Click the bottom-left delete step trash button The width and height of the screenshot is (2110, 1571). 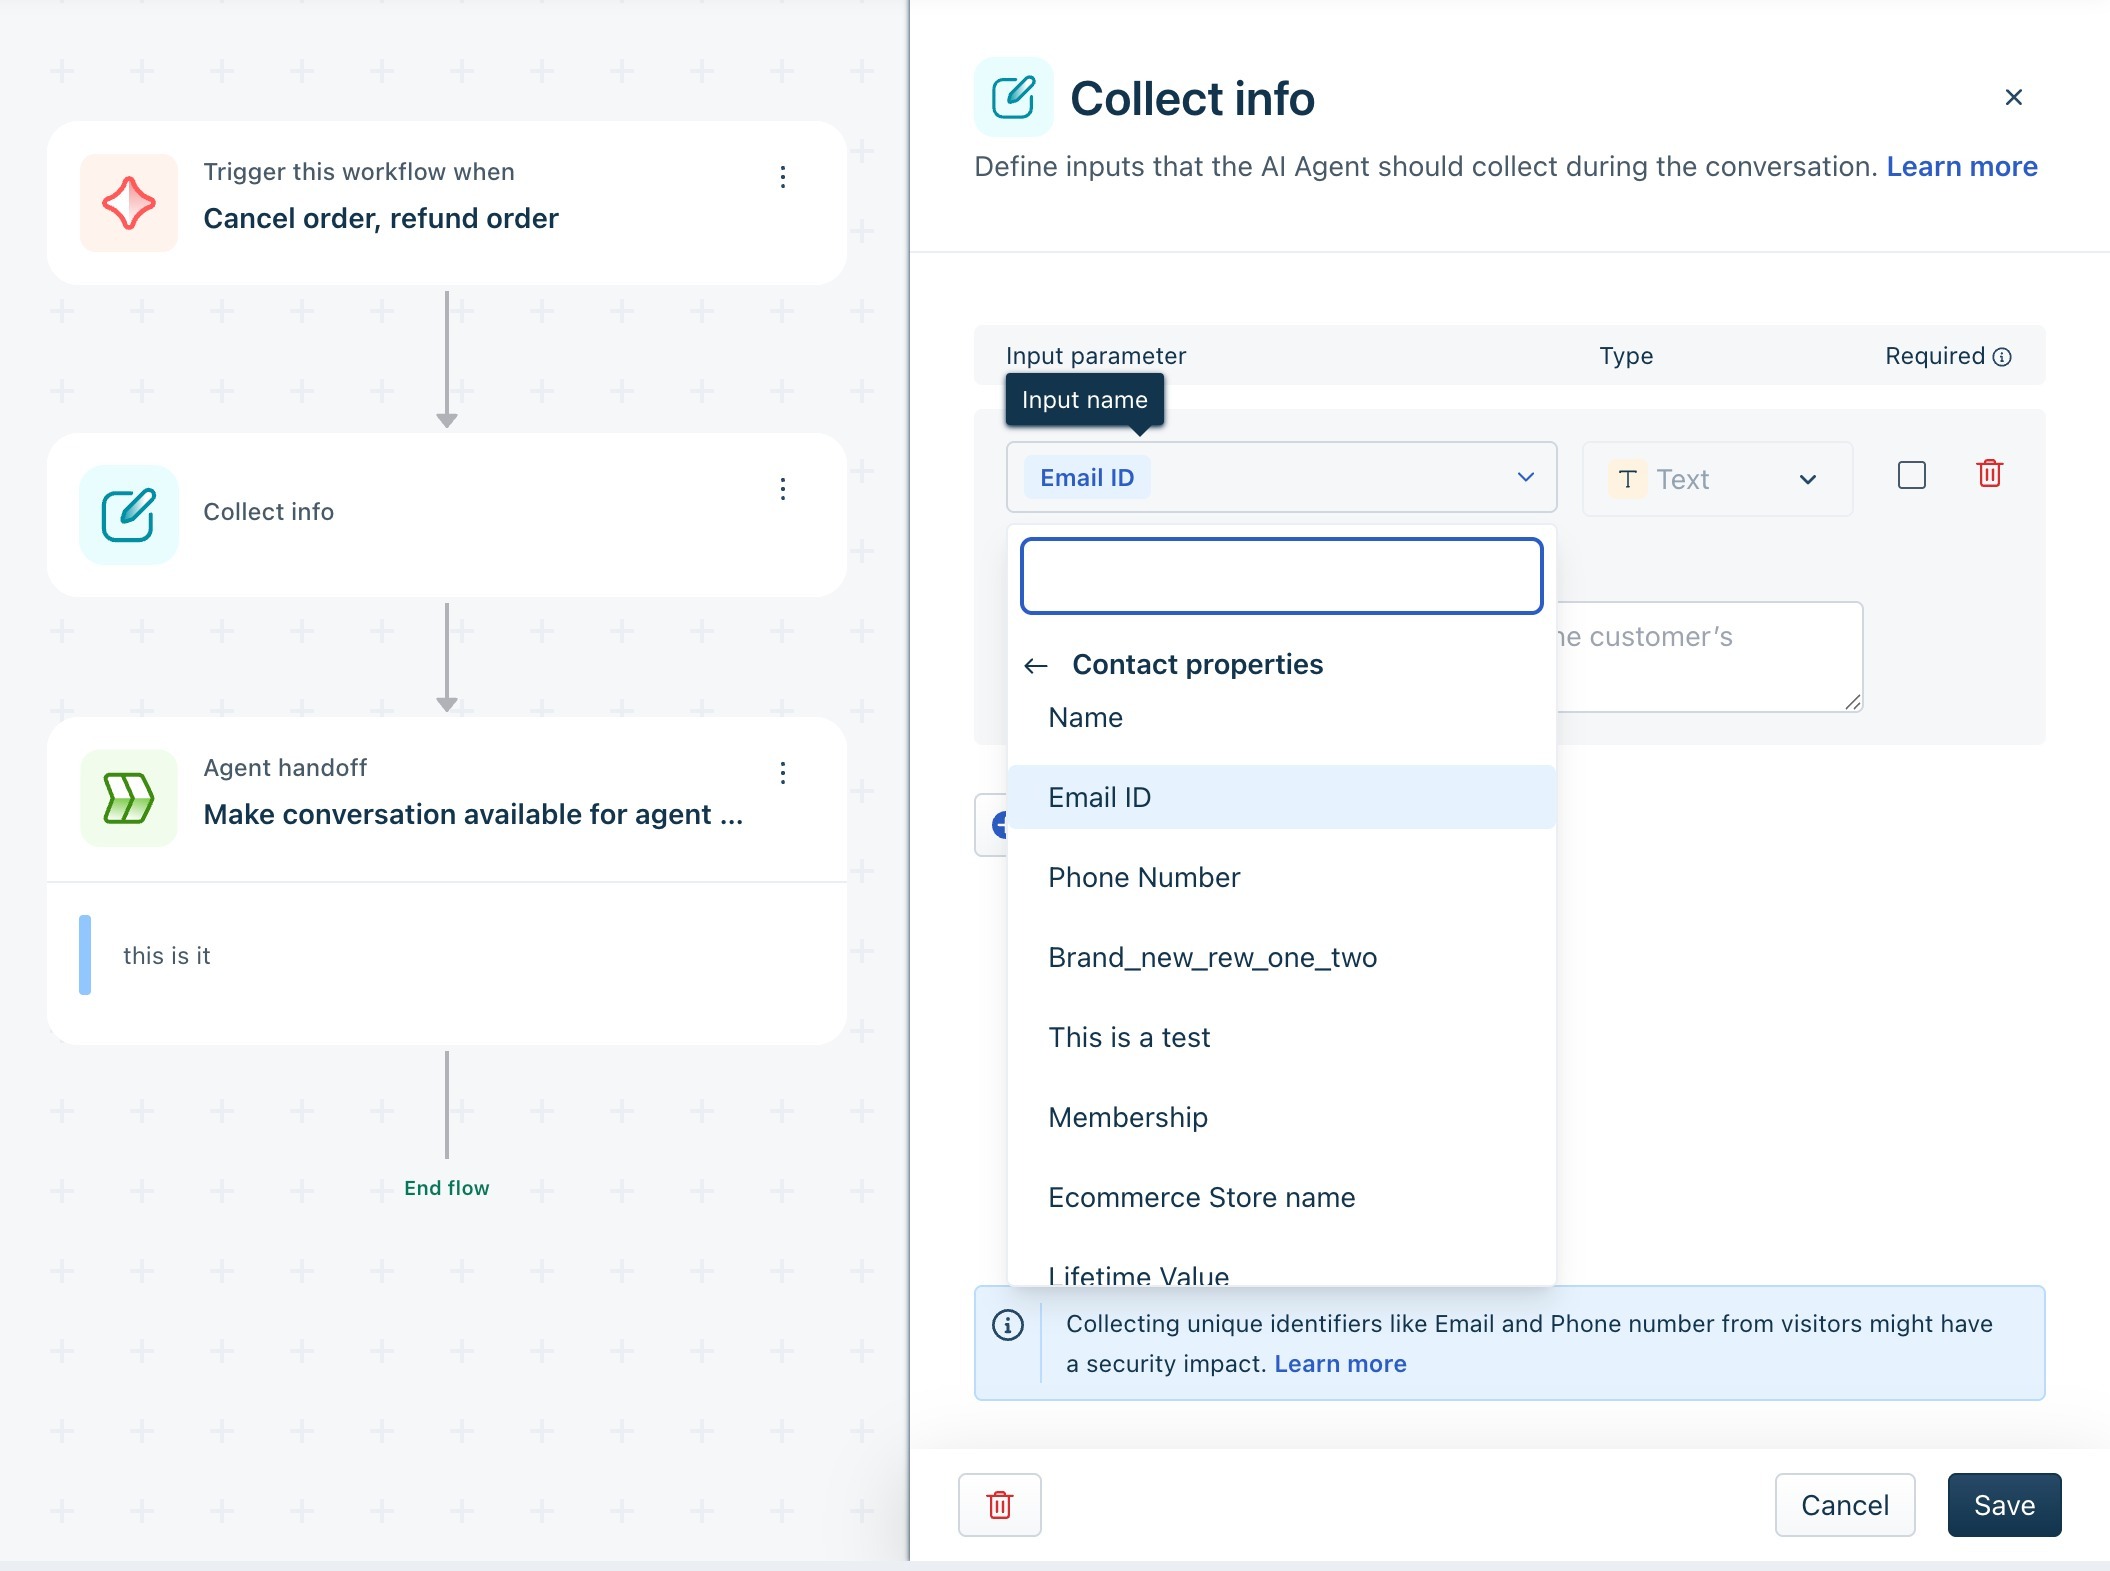pyautogui.click(x=999, y=1504)
